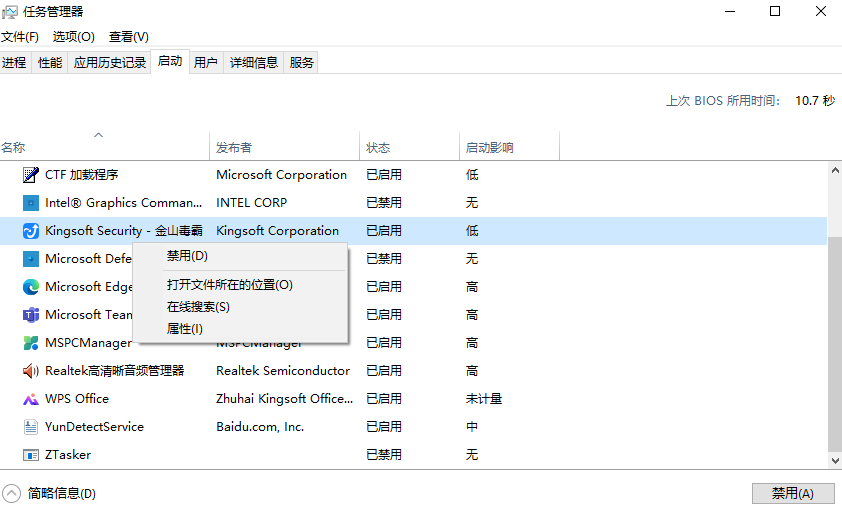
Task: Click the Intel Graphics Command icon
Action: pos(31,203)
